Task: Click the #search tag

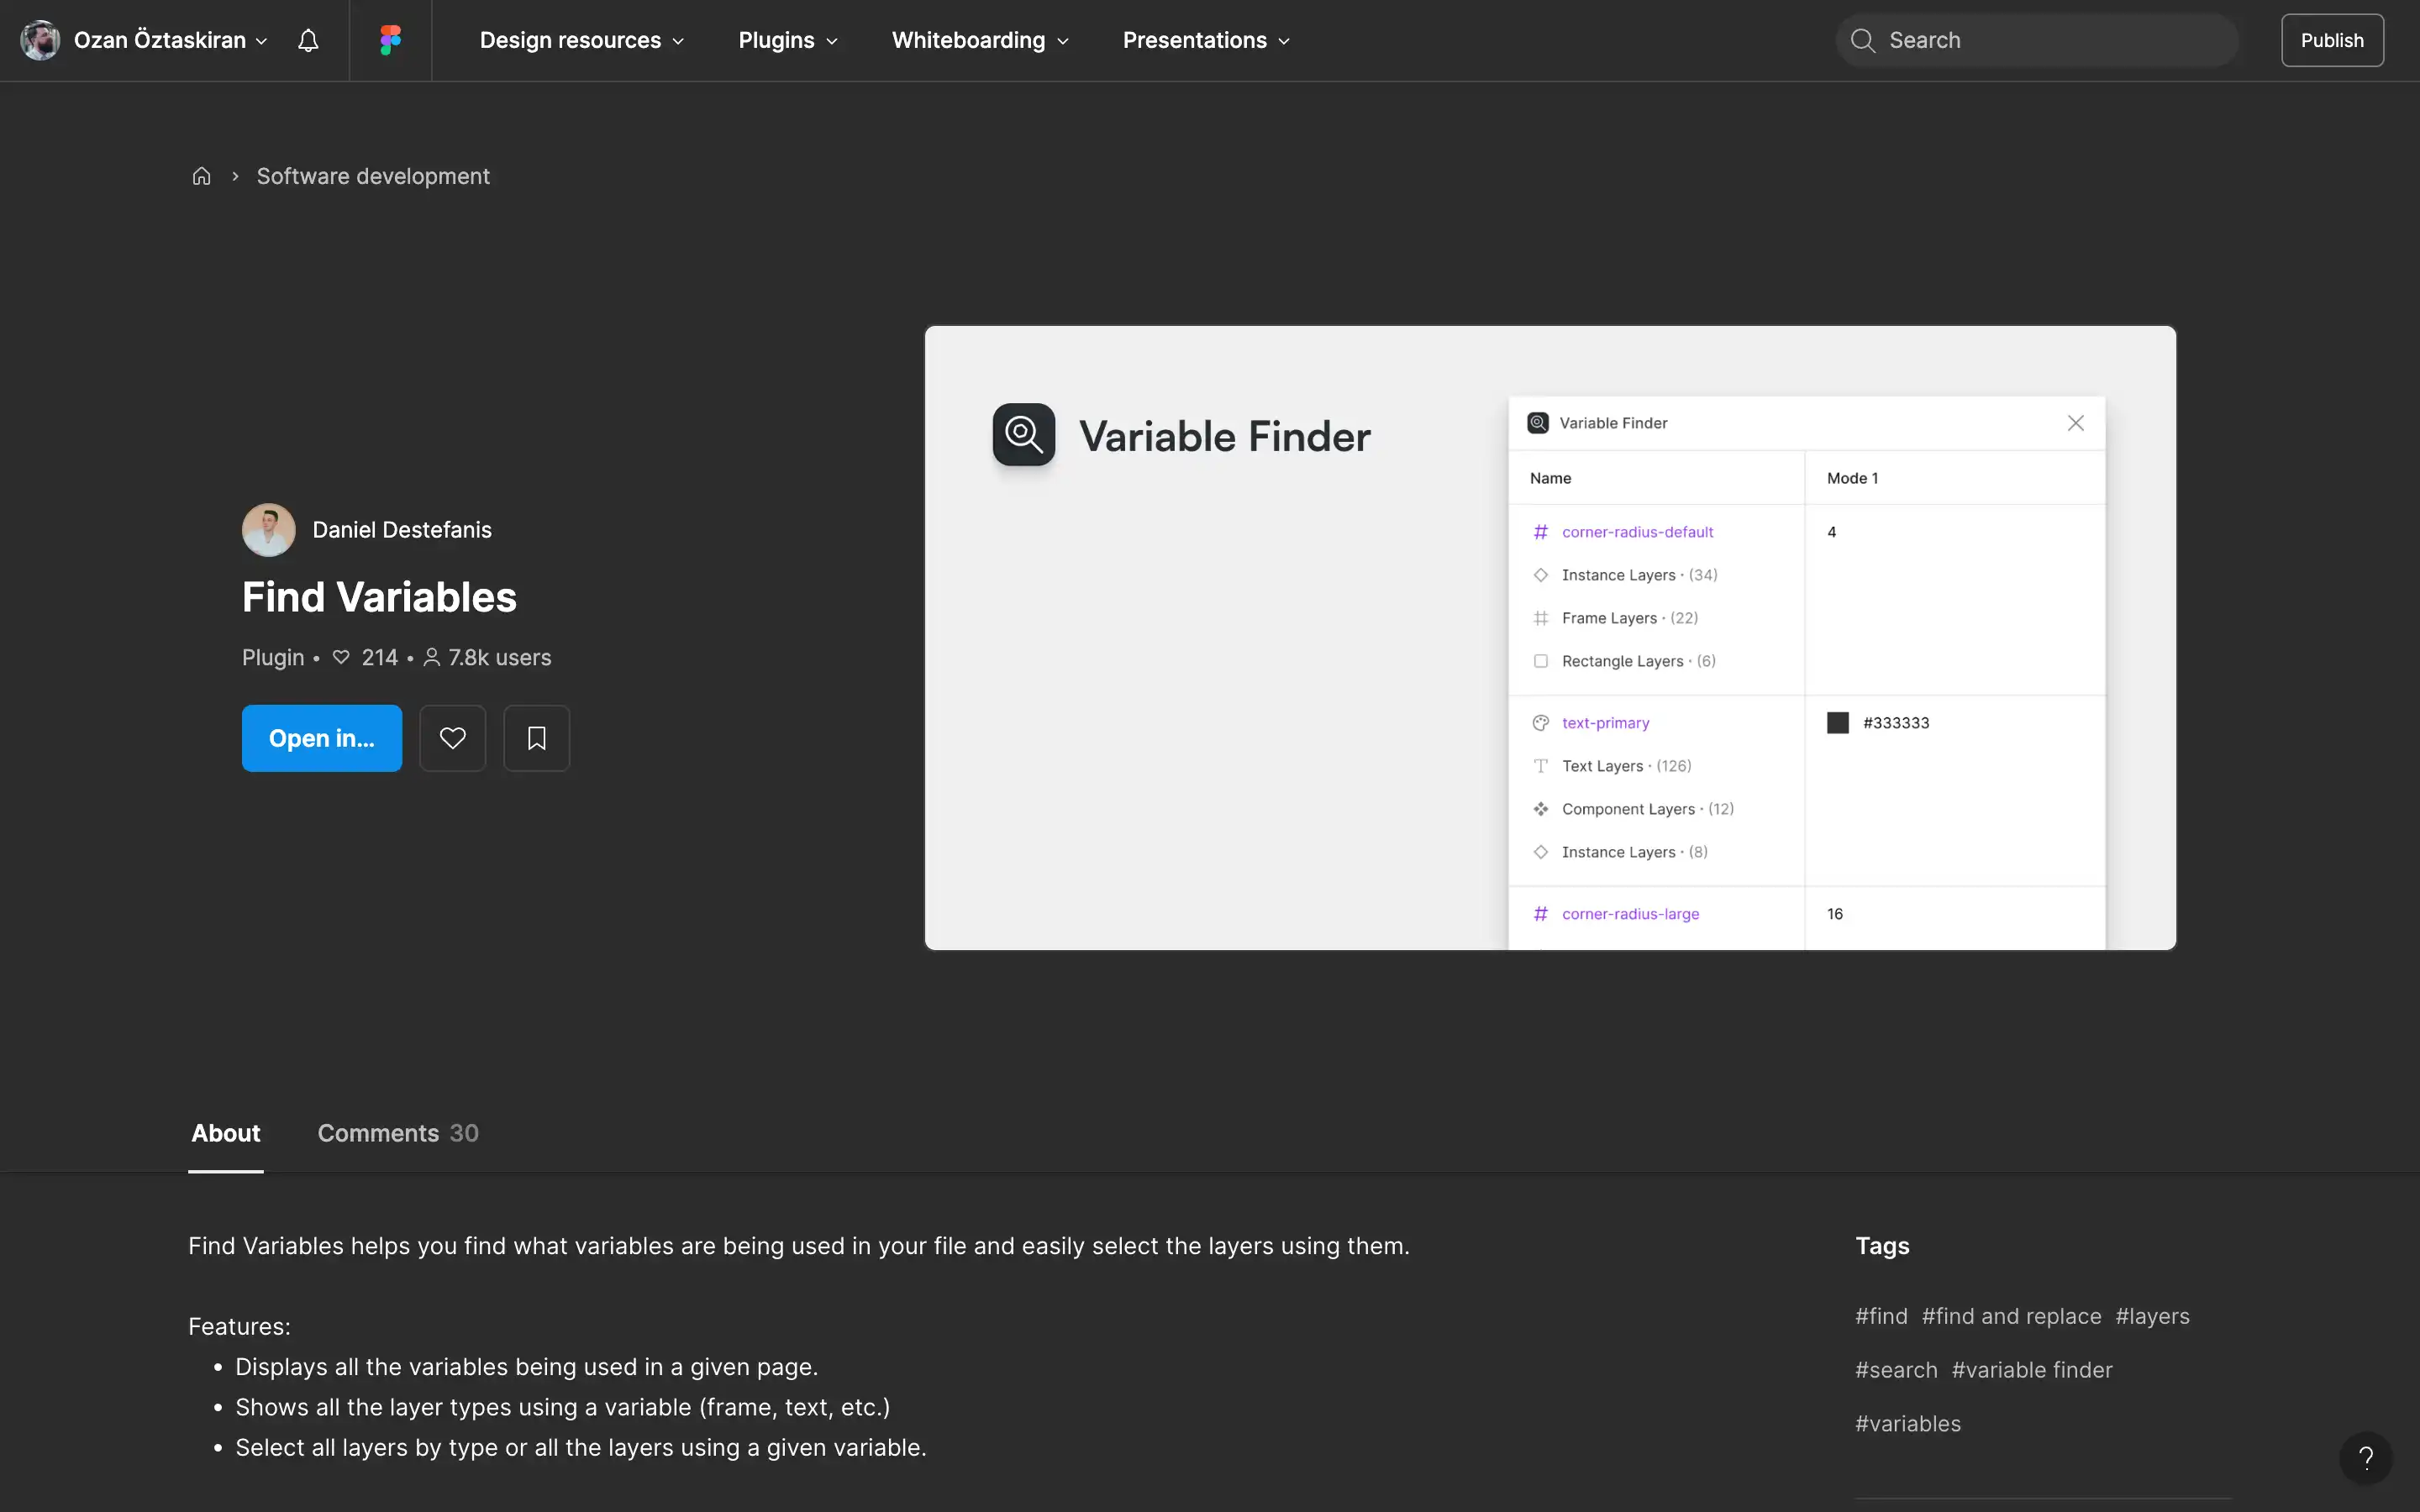Action: [x=1896, y=1370]
